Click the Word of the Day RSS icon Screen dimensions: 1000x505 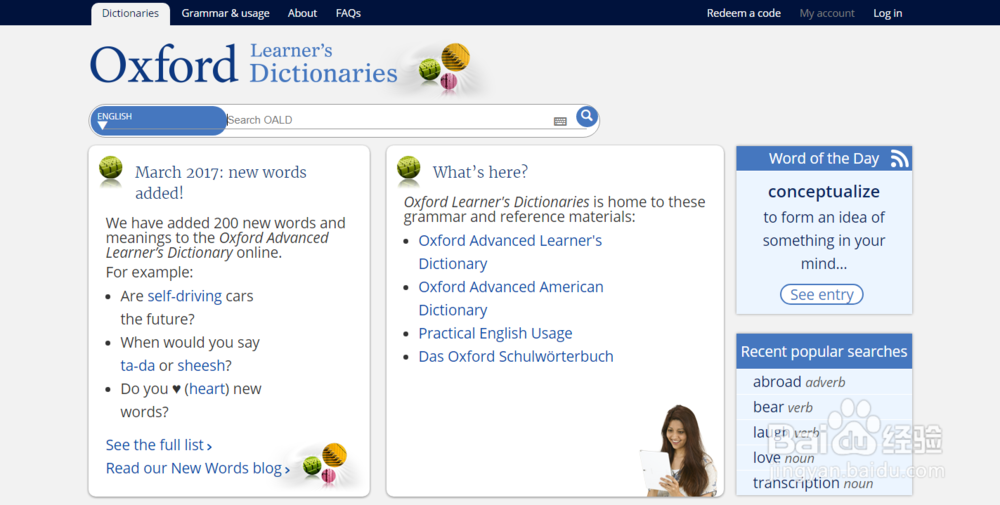tap(899, 158)
